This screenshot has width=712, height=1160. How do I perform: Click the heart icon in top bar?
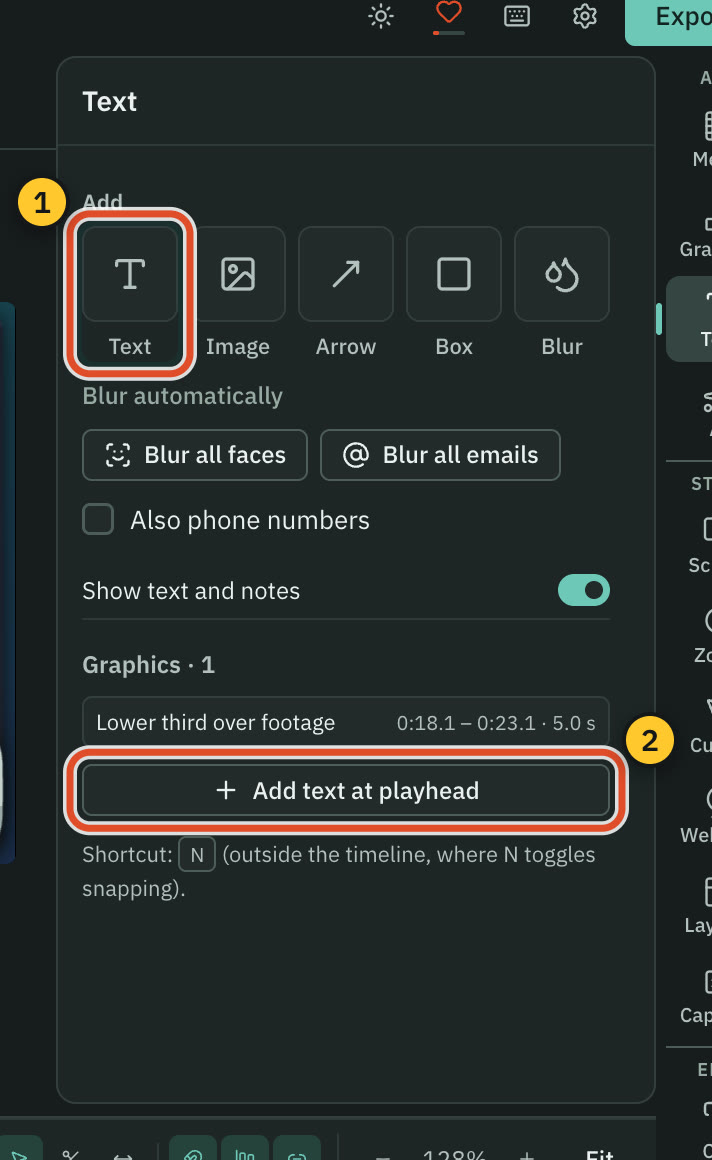(x=449, y=13)
